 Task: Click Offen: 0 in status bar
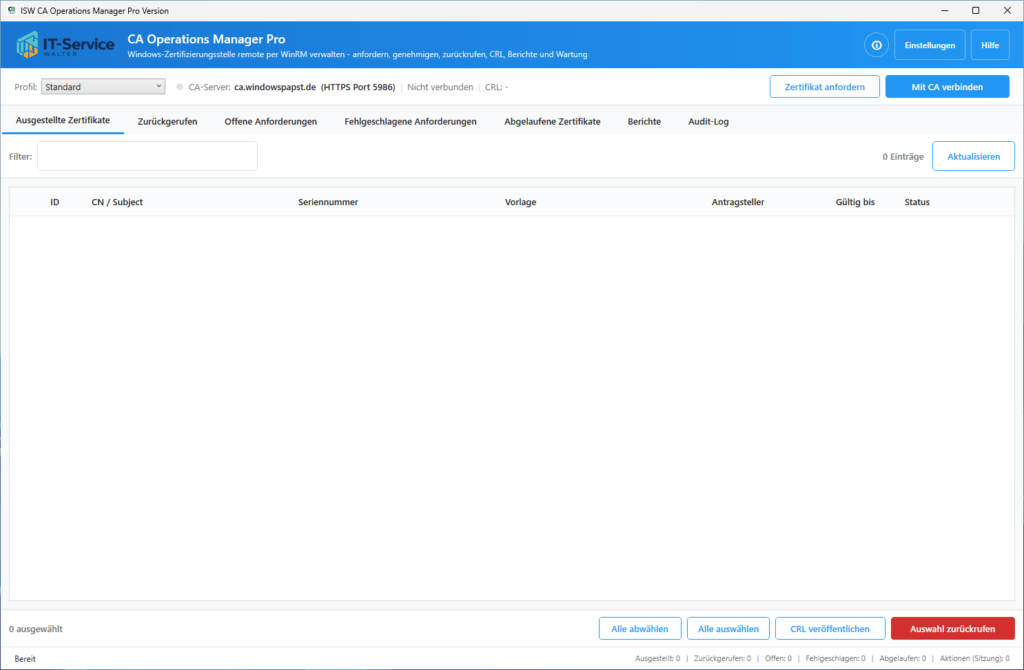click(778, 658)
